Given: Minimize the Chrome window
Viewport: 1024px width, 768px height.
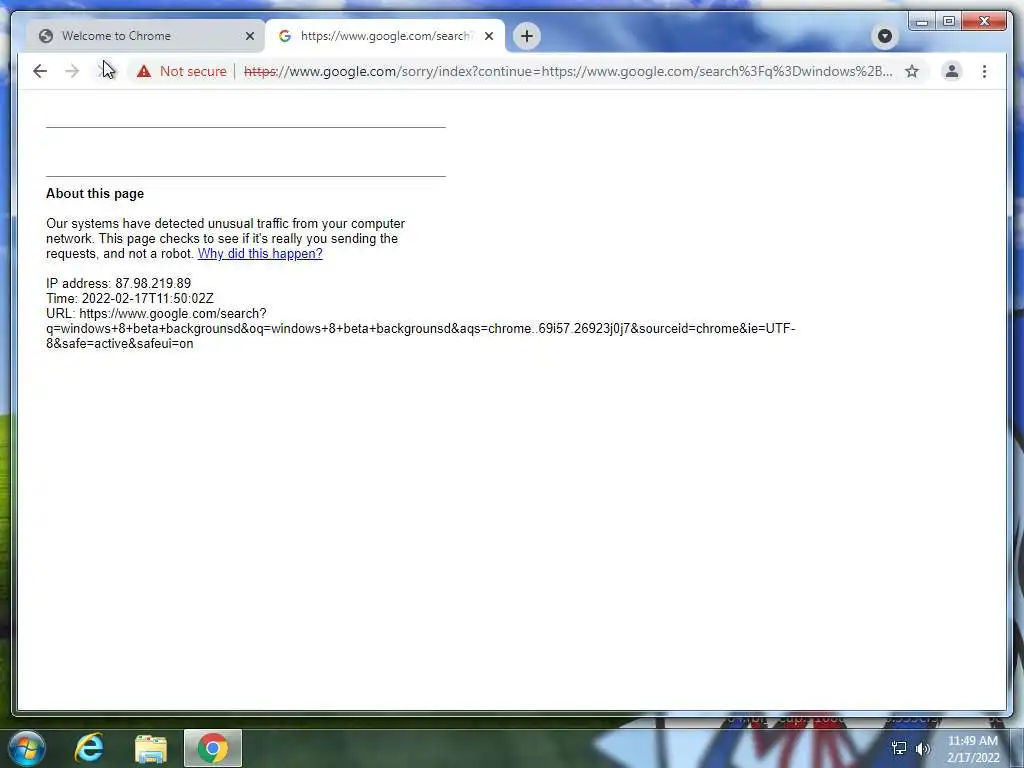Looking at the screenshot, I should click(x=922, y=22).
